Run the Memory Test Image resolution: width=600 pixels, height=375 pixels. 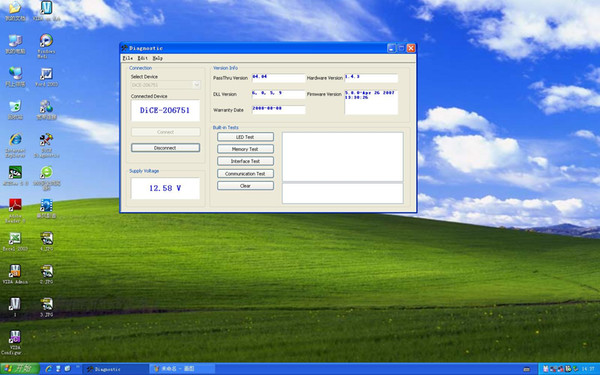coord(245,149)
